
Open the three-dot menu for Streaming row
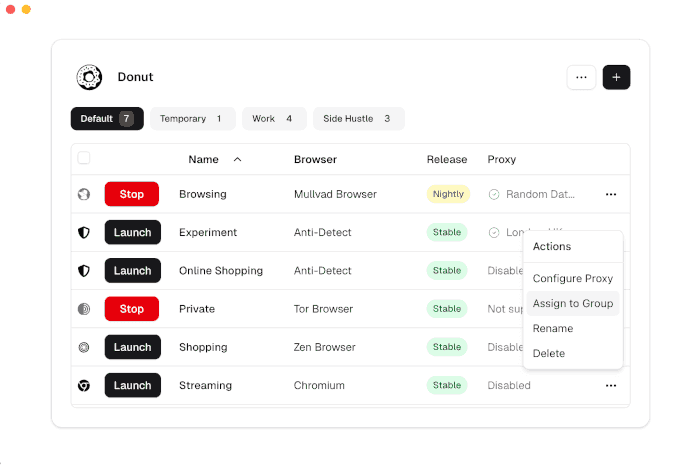(x=611, y=385)
